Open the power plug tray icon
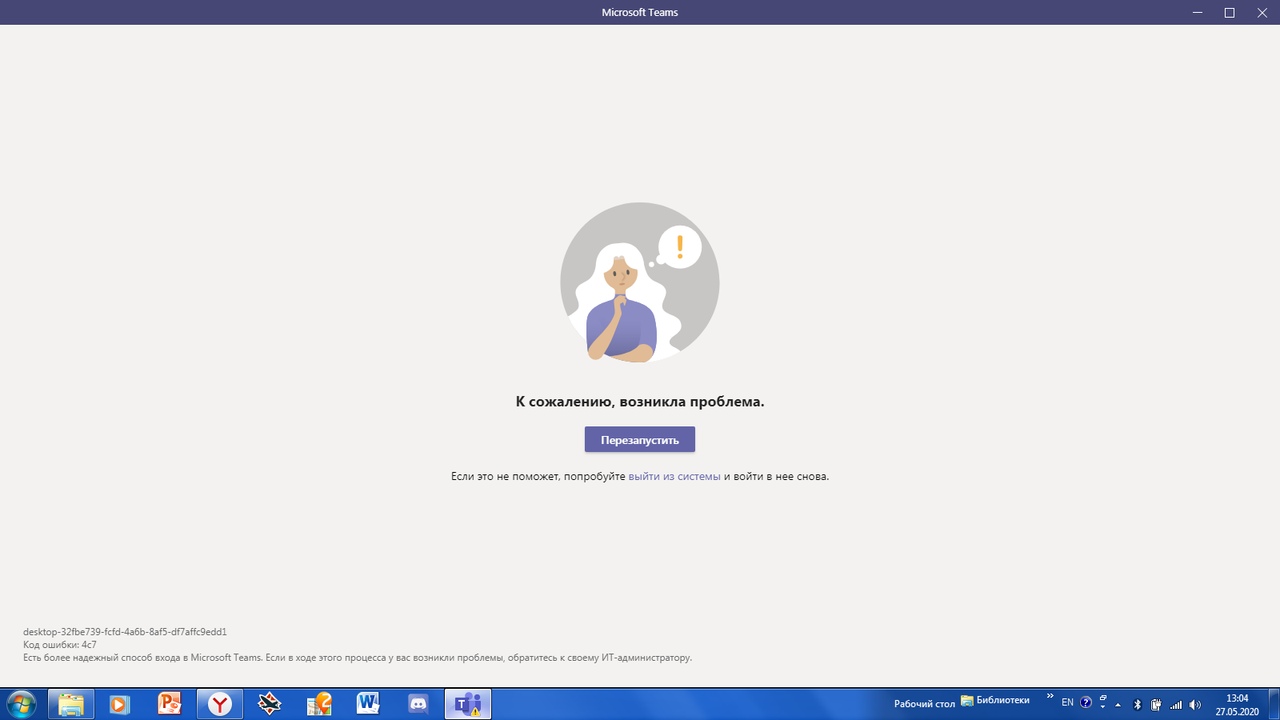This screenshot has width=1280, height=720. (1156, 704)
